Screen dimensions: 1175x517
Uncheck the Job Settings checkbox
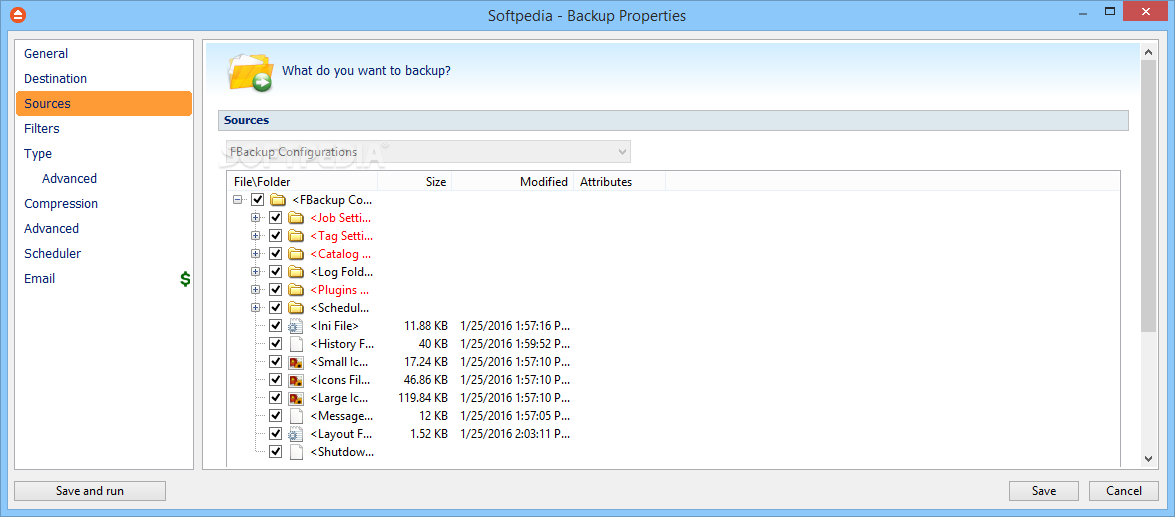276,218
